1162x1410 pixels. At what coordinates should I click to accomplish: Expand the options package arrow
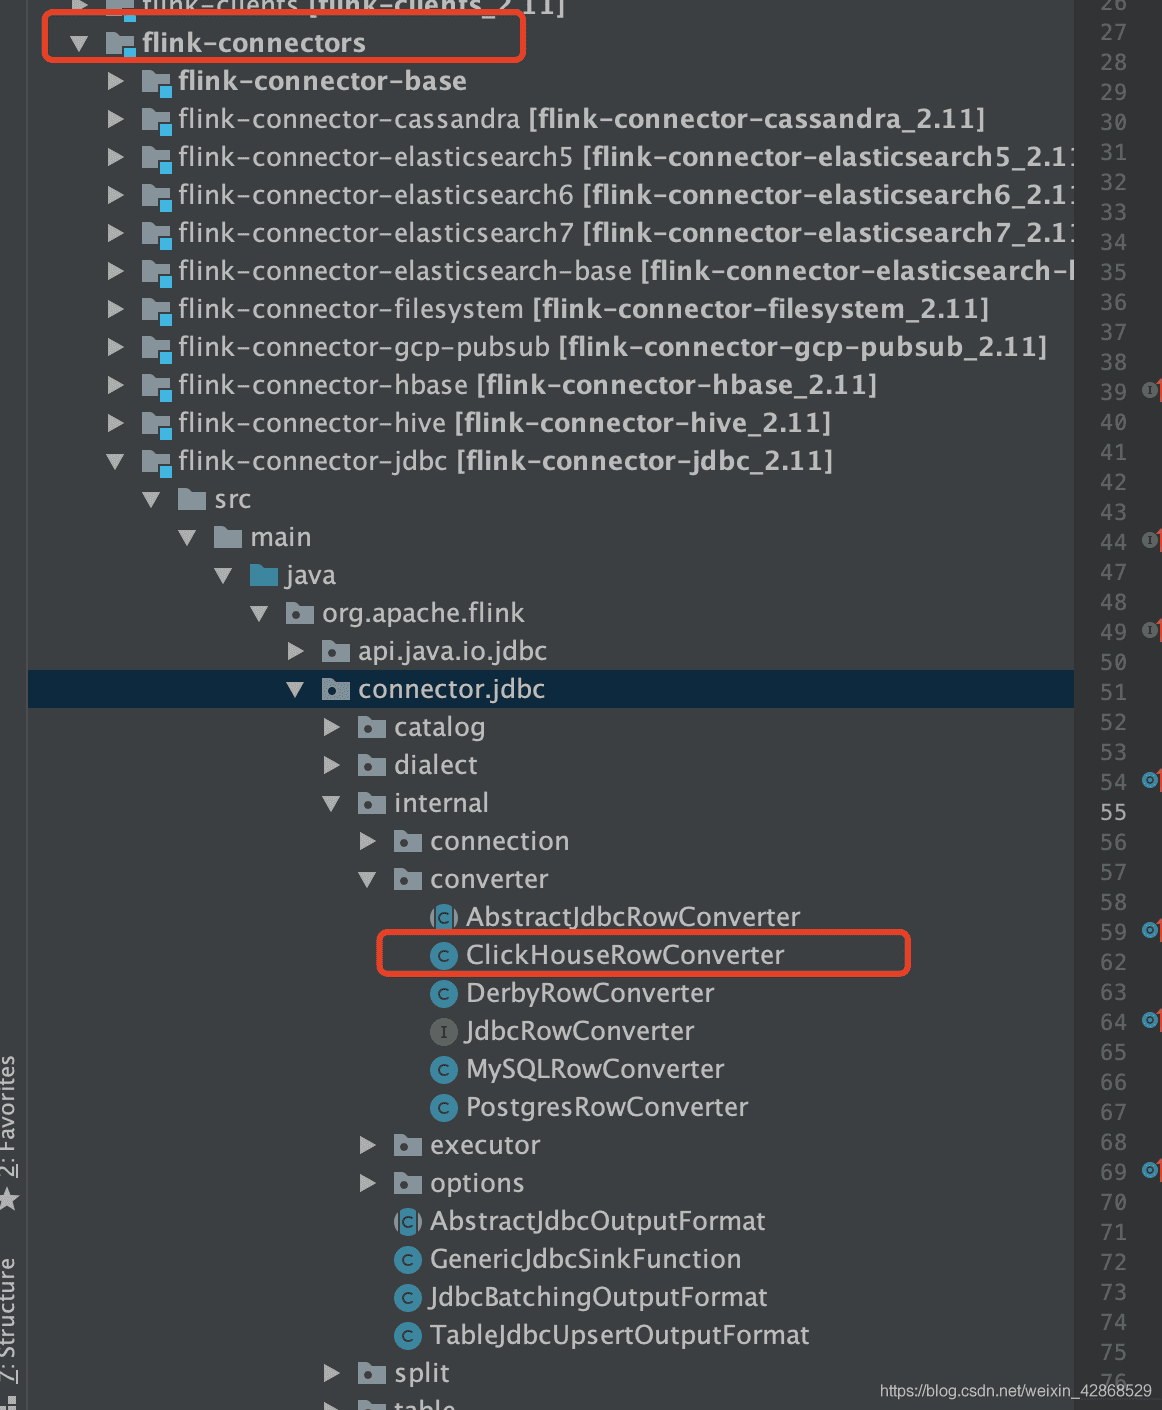click(x=368, y=1183)
